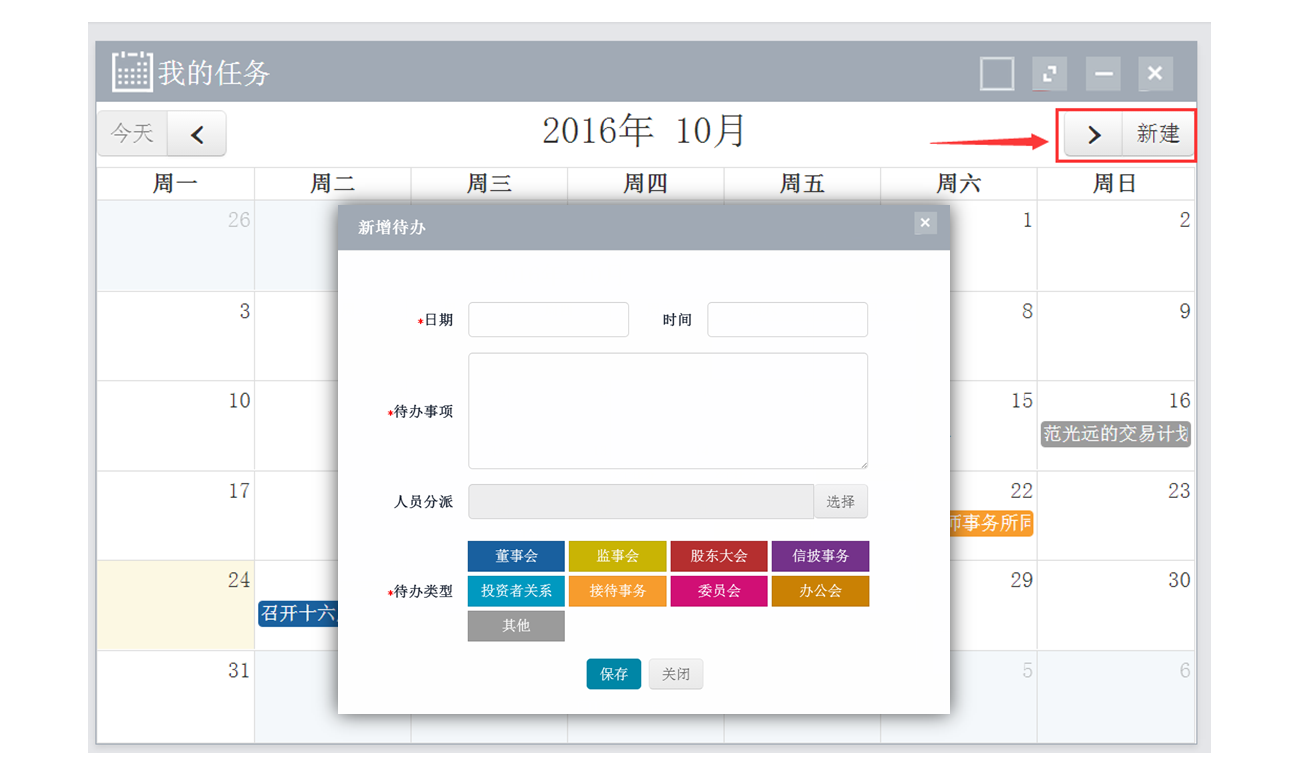Image resolution: width=1307 pixels, height=784 pixels.
Task: Close the 我的任务 window
Action: pyautogui.click(x=1155, y=73)
